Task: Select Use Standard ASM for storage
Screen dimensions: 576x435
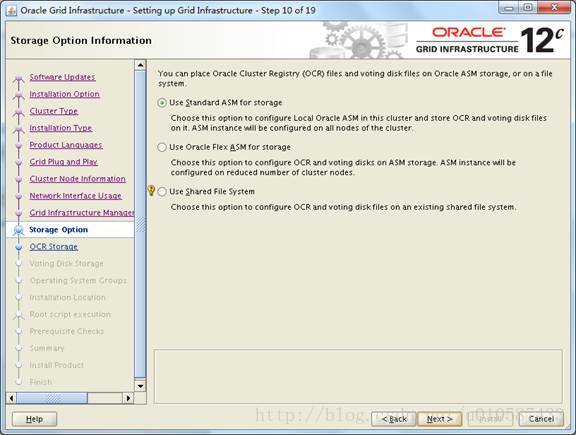Action: pos(162,103)
